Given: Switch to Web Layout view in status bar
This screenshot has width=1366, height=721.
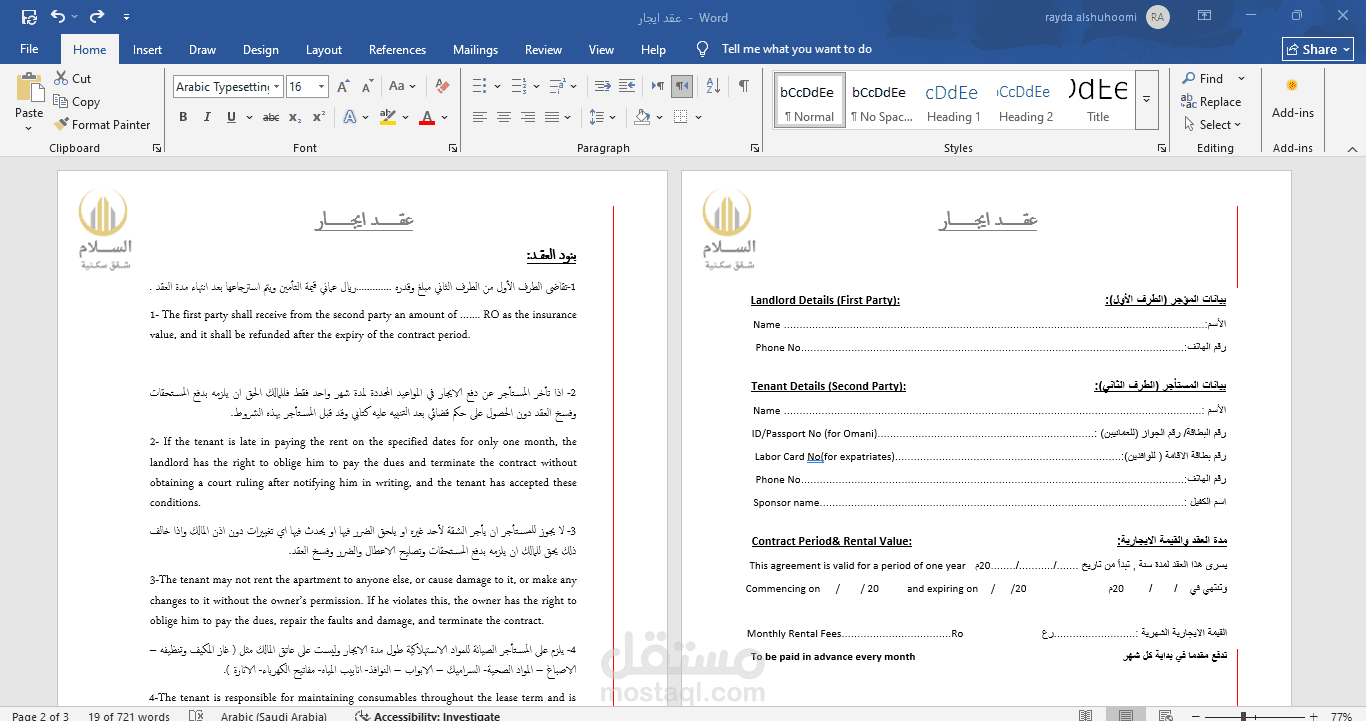Looking at the screenshot, I should pos(1167,716).
